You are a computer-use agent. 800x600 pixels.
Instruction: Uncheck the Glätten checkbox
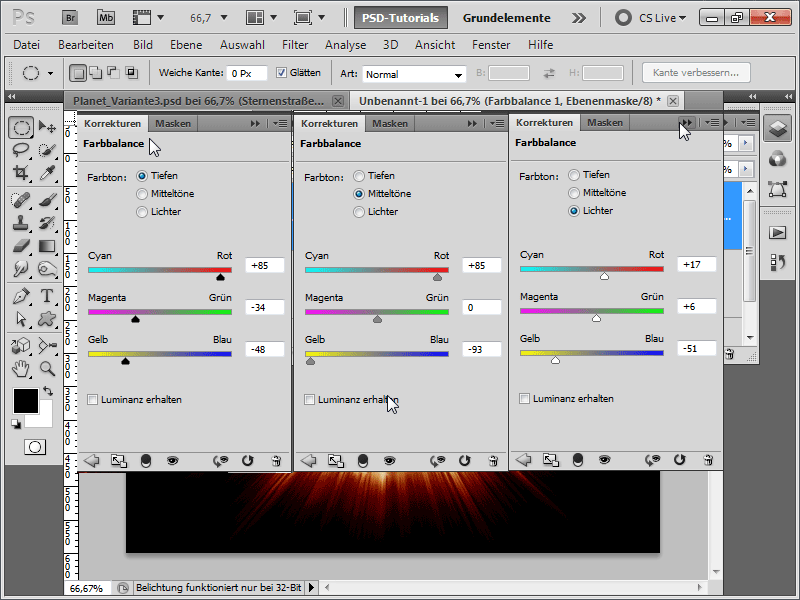click(281, 72)
